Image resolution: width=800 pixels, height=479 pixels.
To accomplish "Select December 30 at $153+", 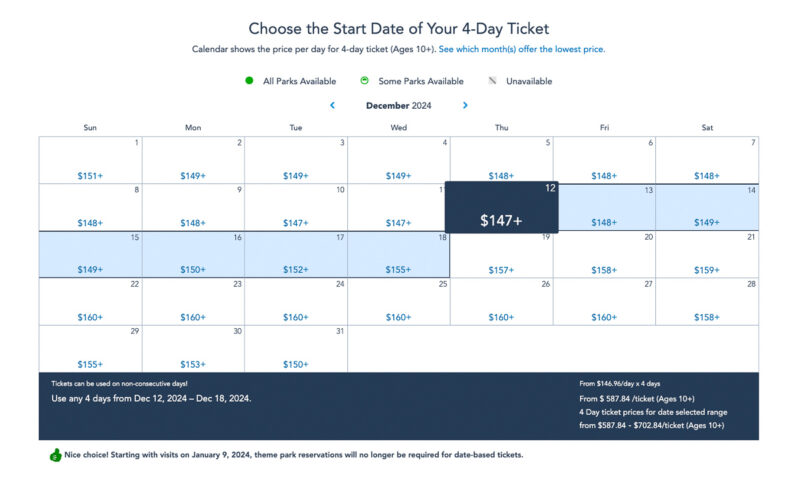I will [x=193, y=349].
